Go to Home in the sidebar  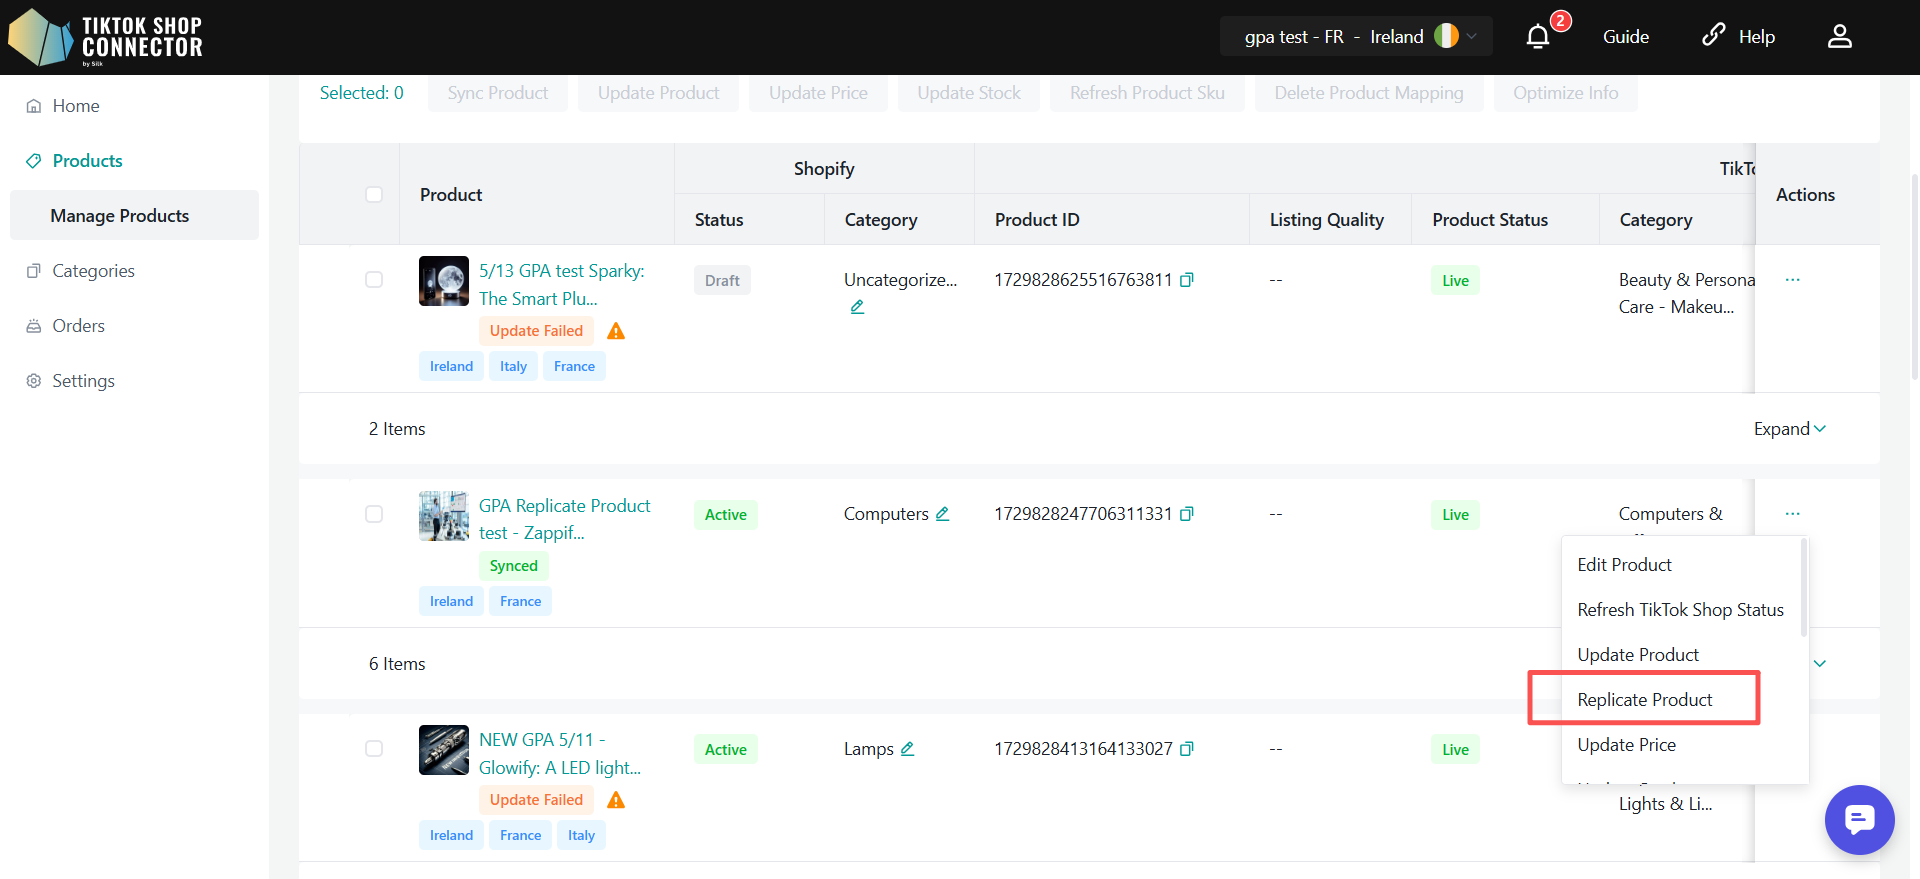76,106
